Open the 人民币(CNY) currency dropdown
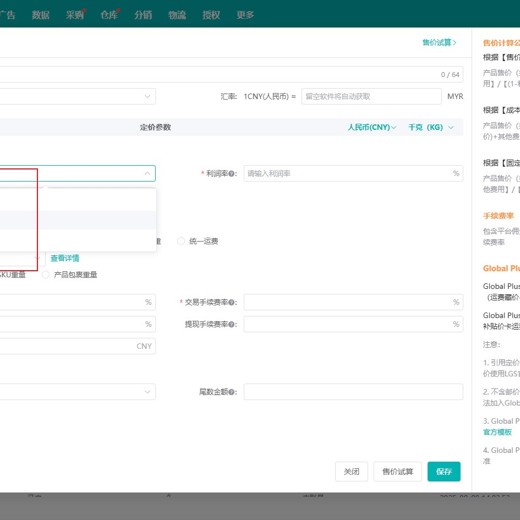520x520 pixels. click(372, 127)
